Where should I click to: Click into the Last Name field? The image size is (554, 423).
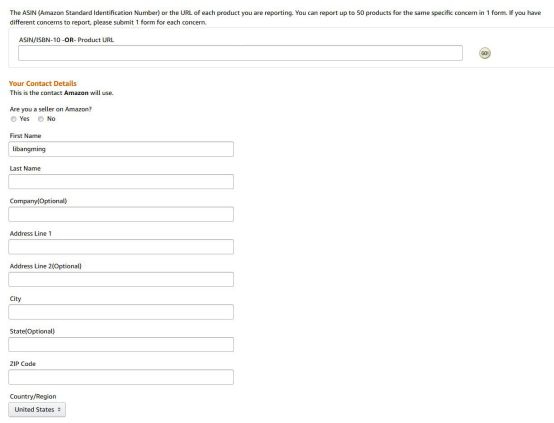(x=121, y=182)
